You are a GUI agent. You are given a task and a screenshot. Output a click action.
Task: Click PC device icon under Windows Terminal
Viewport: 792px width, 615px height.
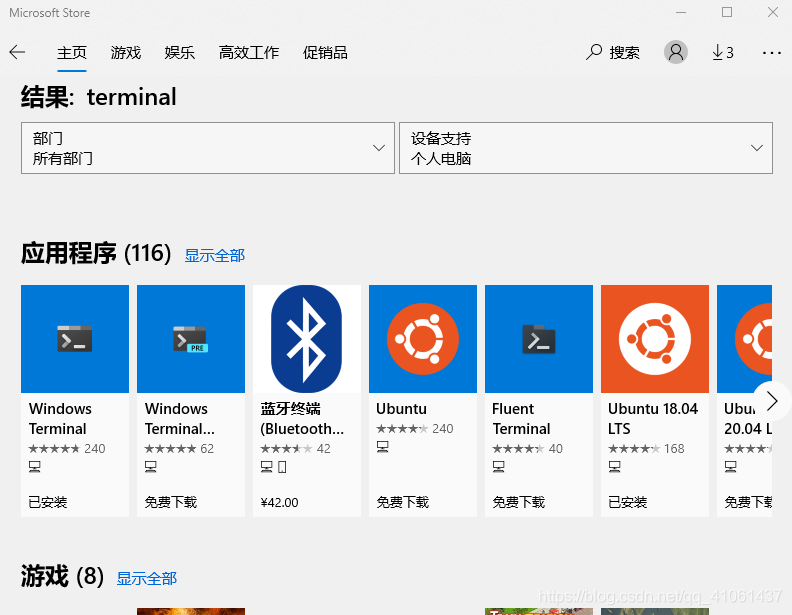click(35, 467)
